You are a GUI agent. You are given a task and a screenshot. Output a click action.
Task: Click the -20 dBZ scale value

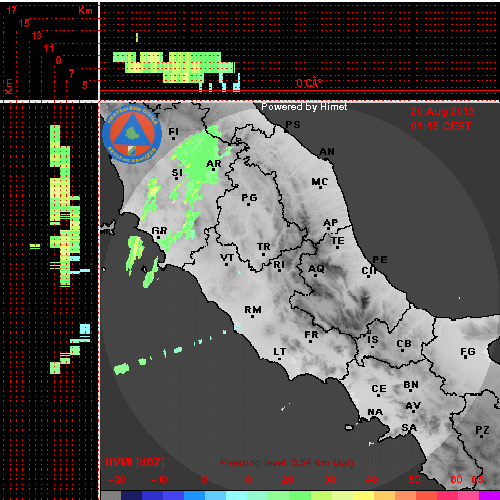[x=117, y=480]
